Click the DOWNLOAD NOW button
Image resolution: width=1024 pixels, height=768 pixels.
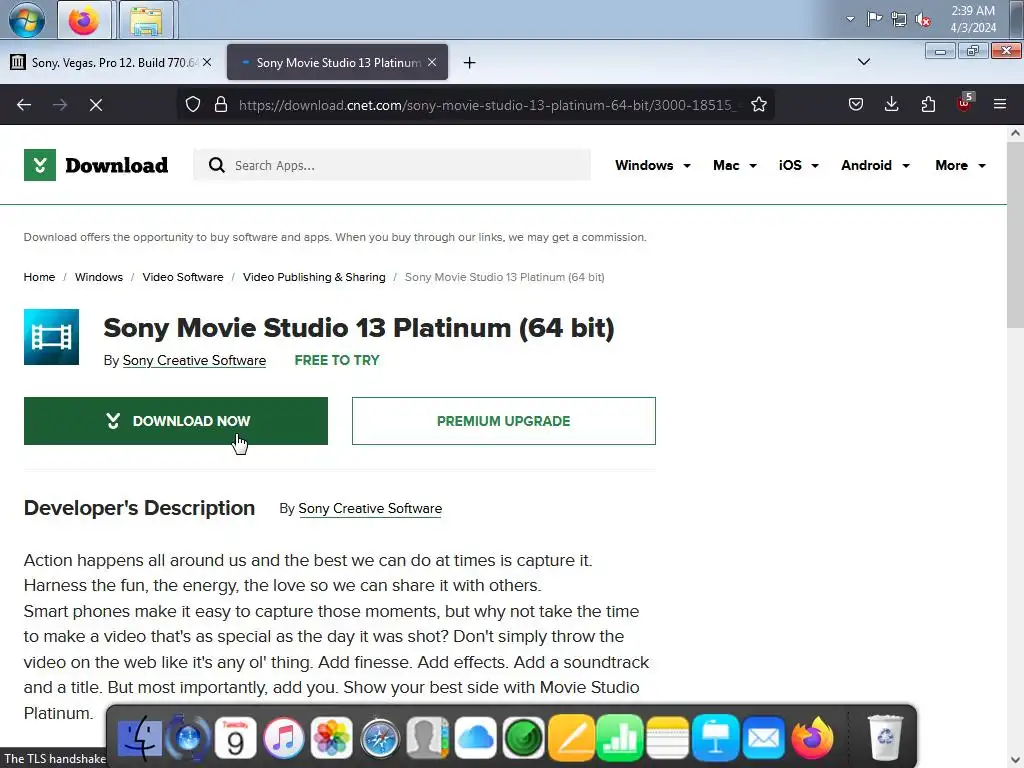[176, 421]
